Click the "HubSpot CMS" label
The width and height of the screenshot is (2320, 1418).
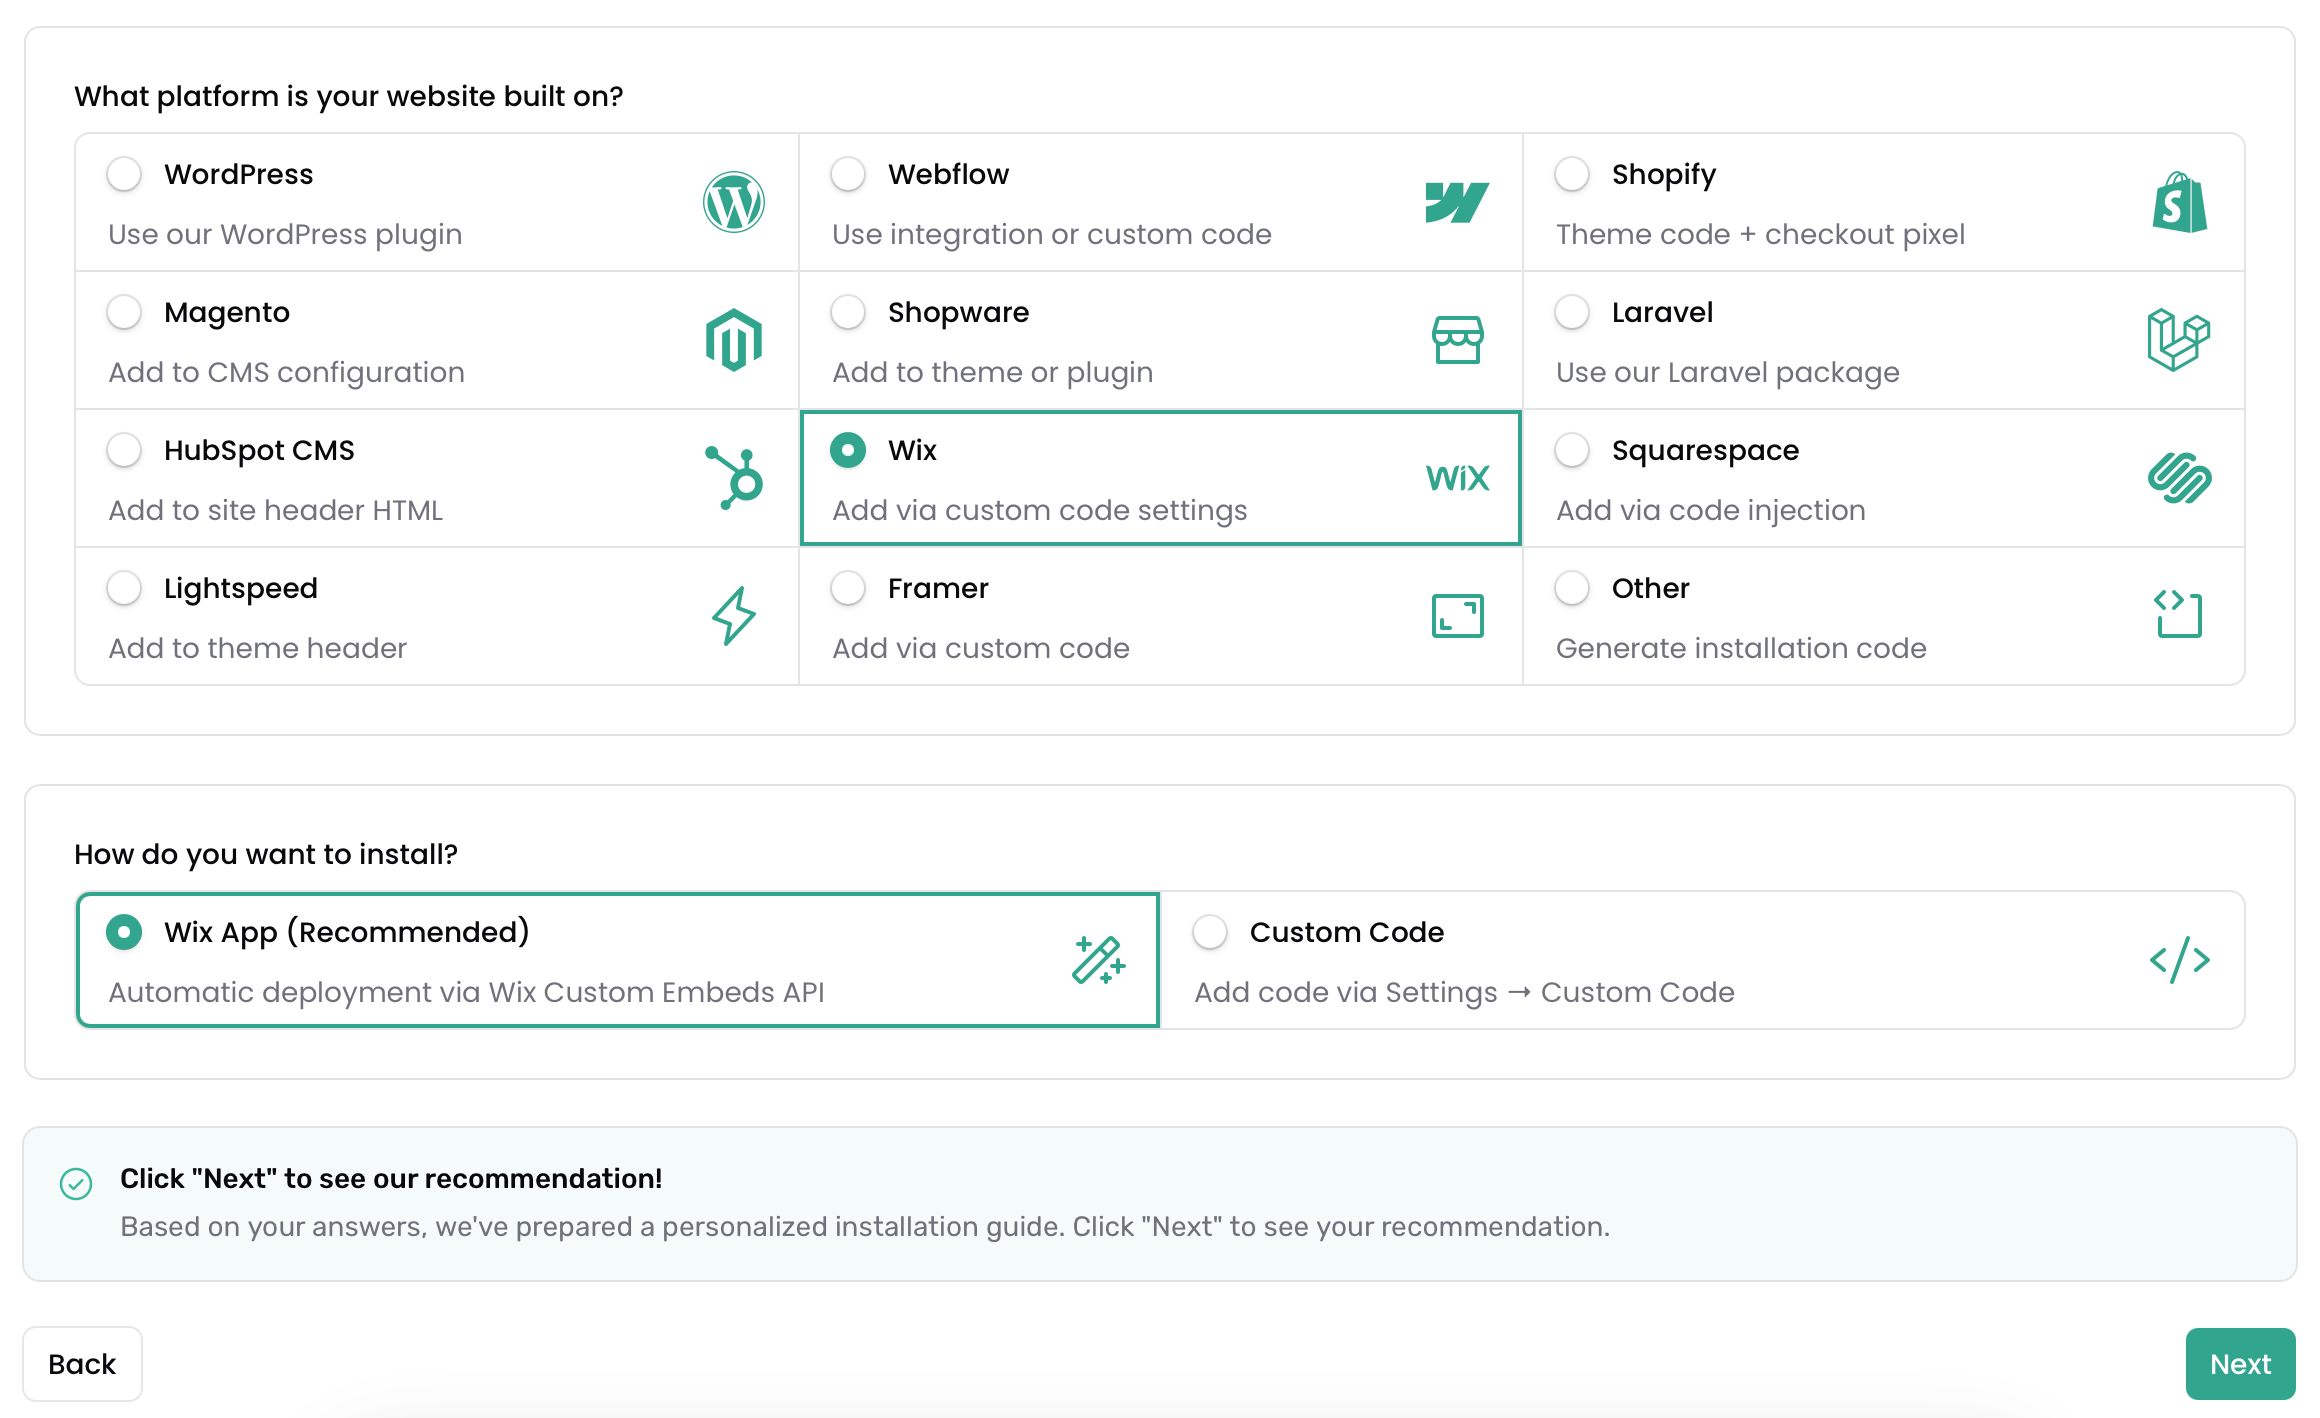pos(259,450)
